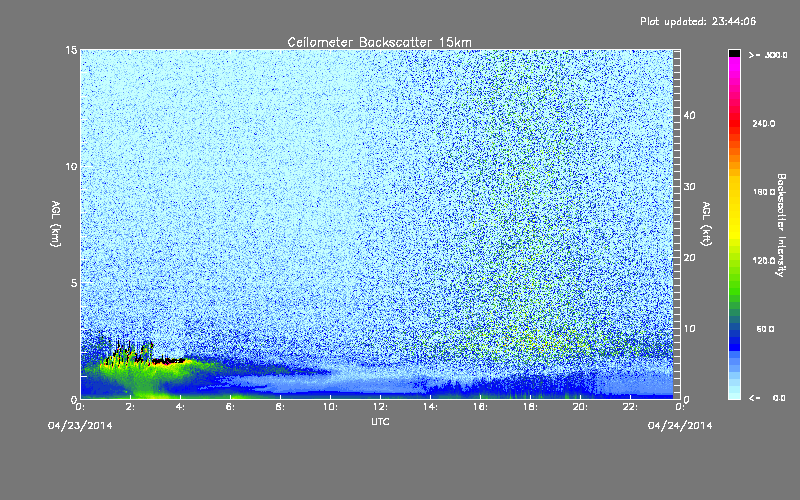Click the '10:' hour tick label
Image resolution: width=800 pixels, height=500 pixels.
331,407
